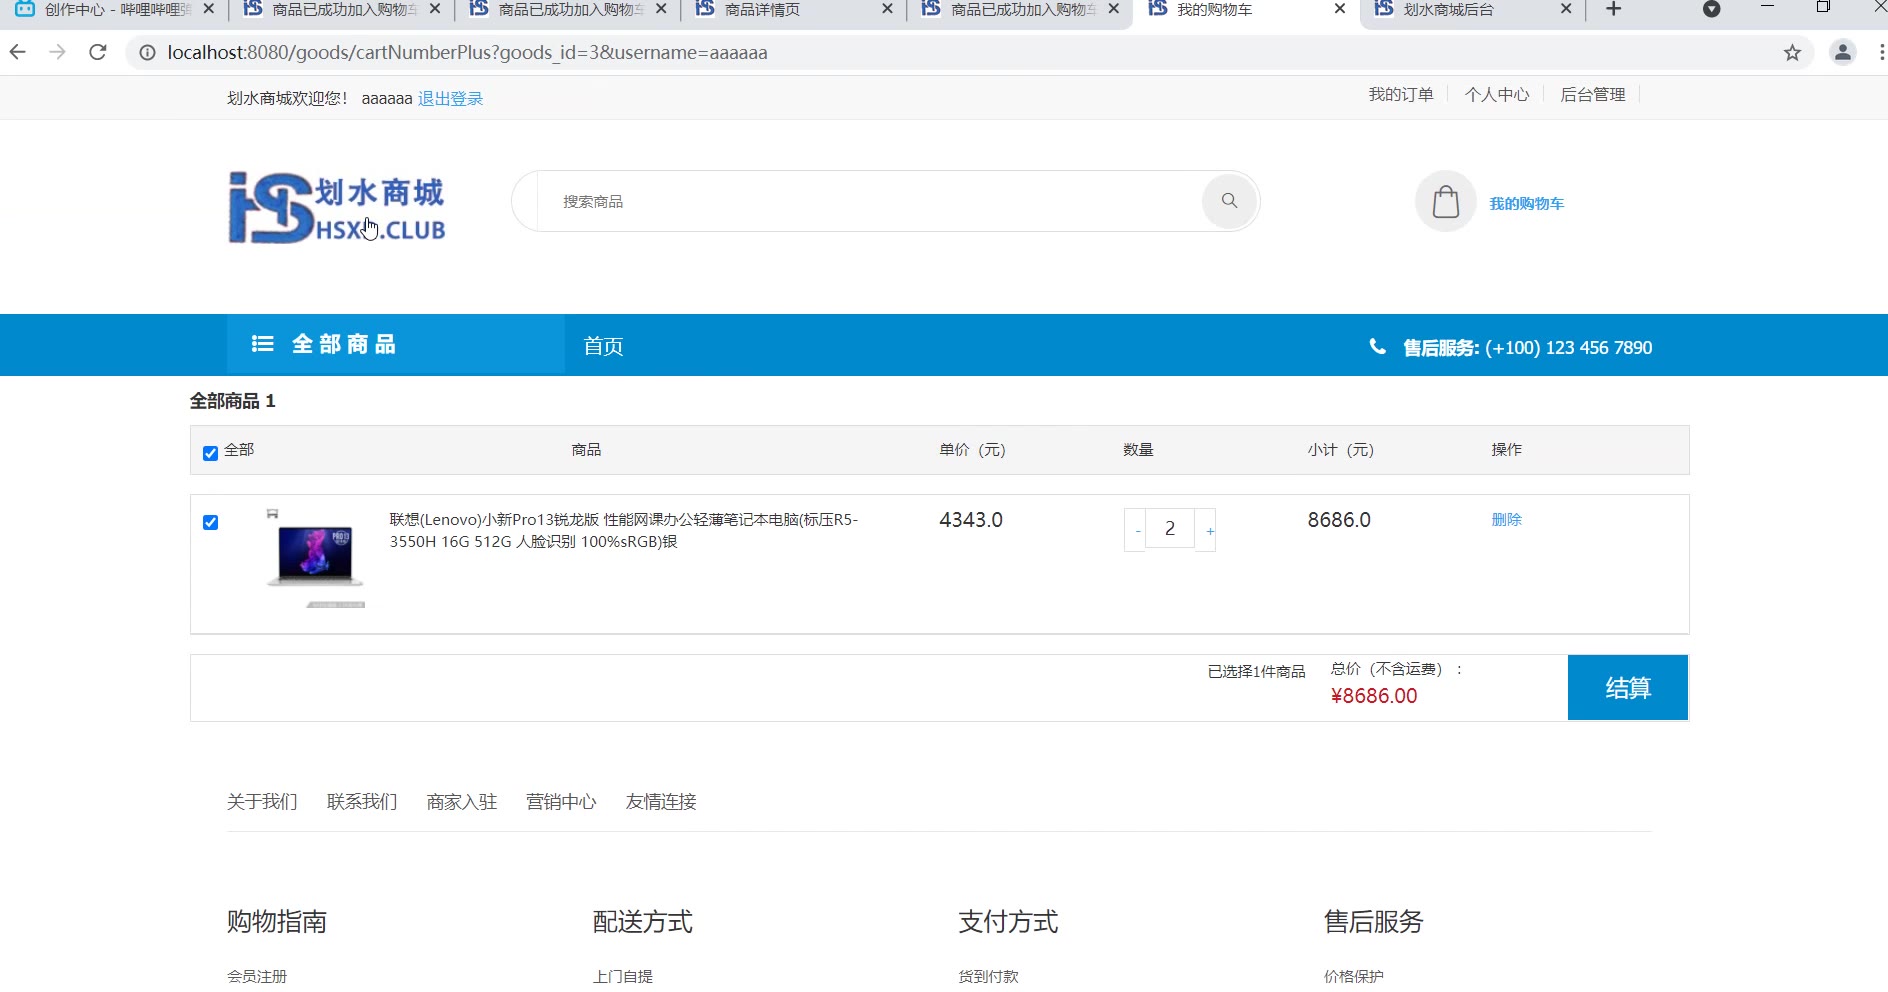The width and height of the screenshot is (1888, 992).
Task: Decrease quantity with minus button
Action: coord(1137,531)
